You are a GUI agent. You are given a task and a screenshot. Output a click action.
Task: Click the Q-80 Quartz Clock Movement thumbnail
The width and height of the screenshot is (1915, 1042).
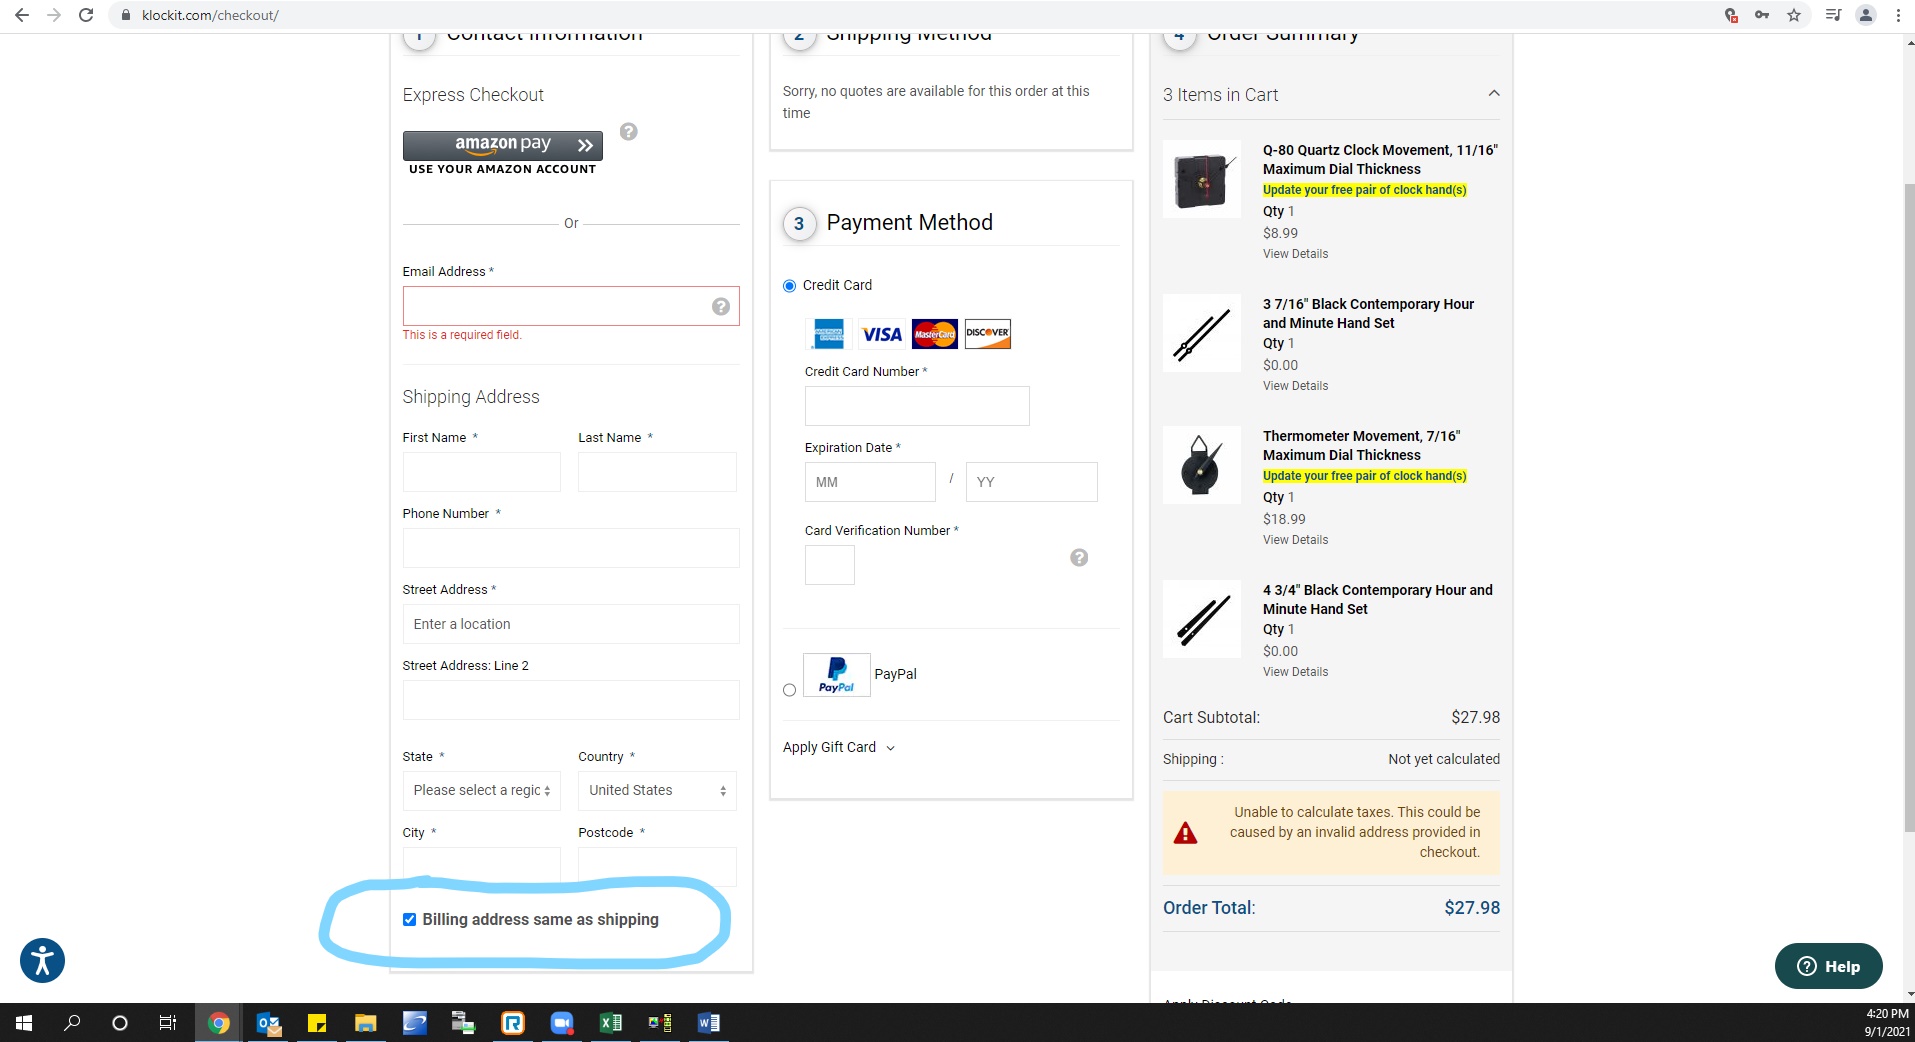[x=1201, y=179]
